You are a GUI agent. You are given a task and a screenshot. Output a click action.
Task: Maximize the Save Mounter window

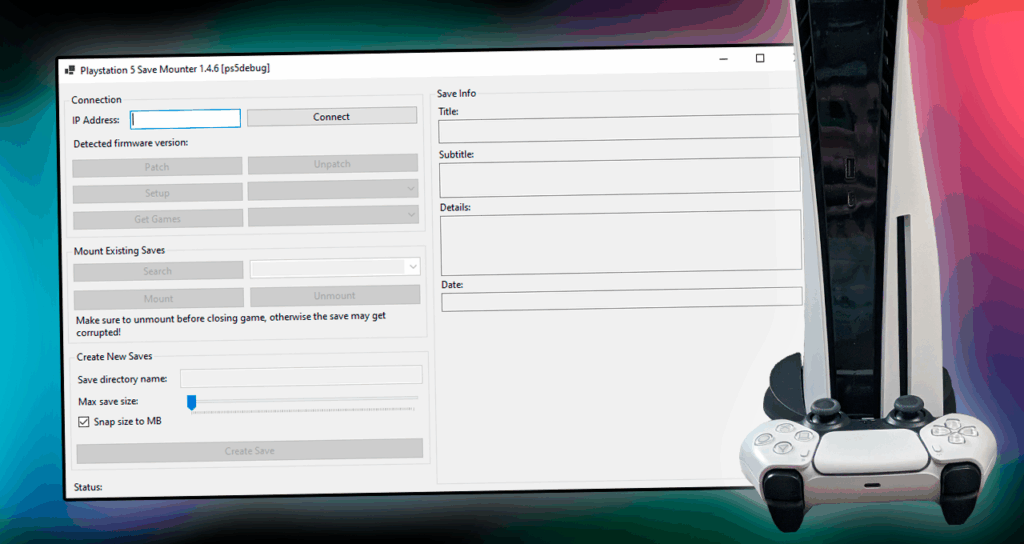[760, 59]
